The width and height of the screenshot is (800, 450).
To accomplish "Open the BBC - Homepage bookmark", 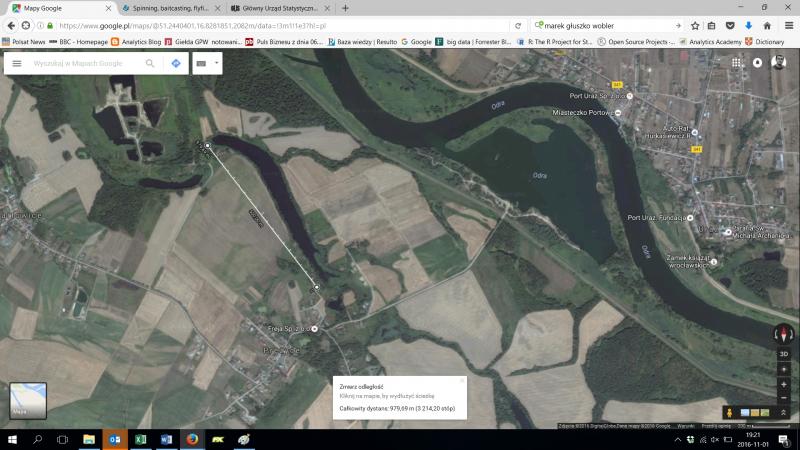I will point(79,42).
